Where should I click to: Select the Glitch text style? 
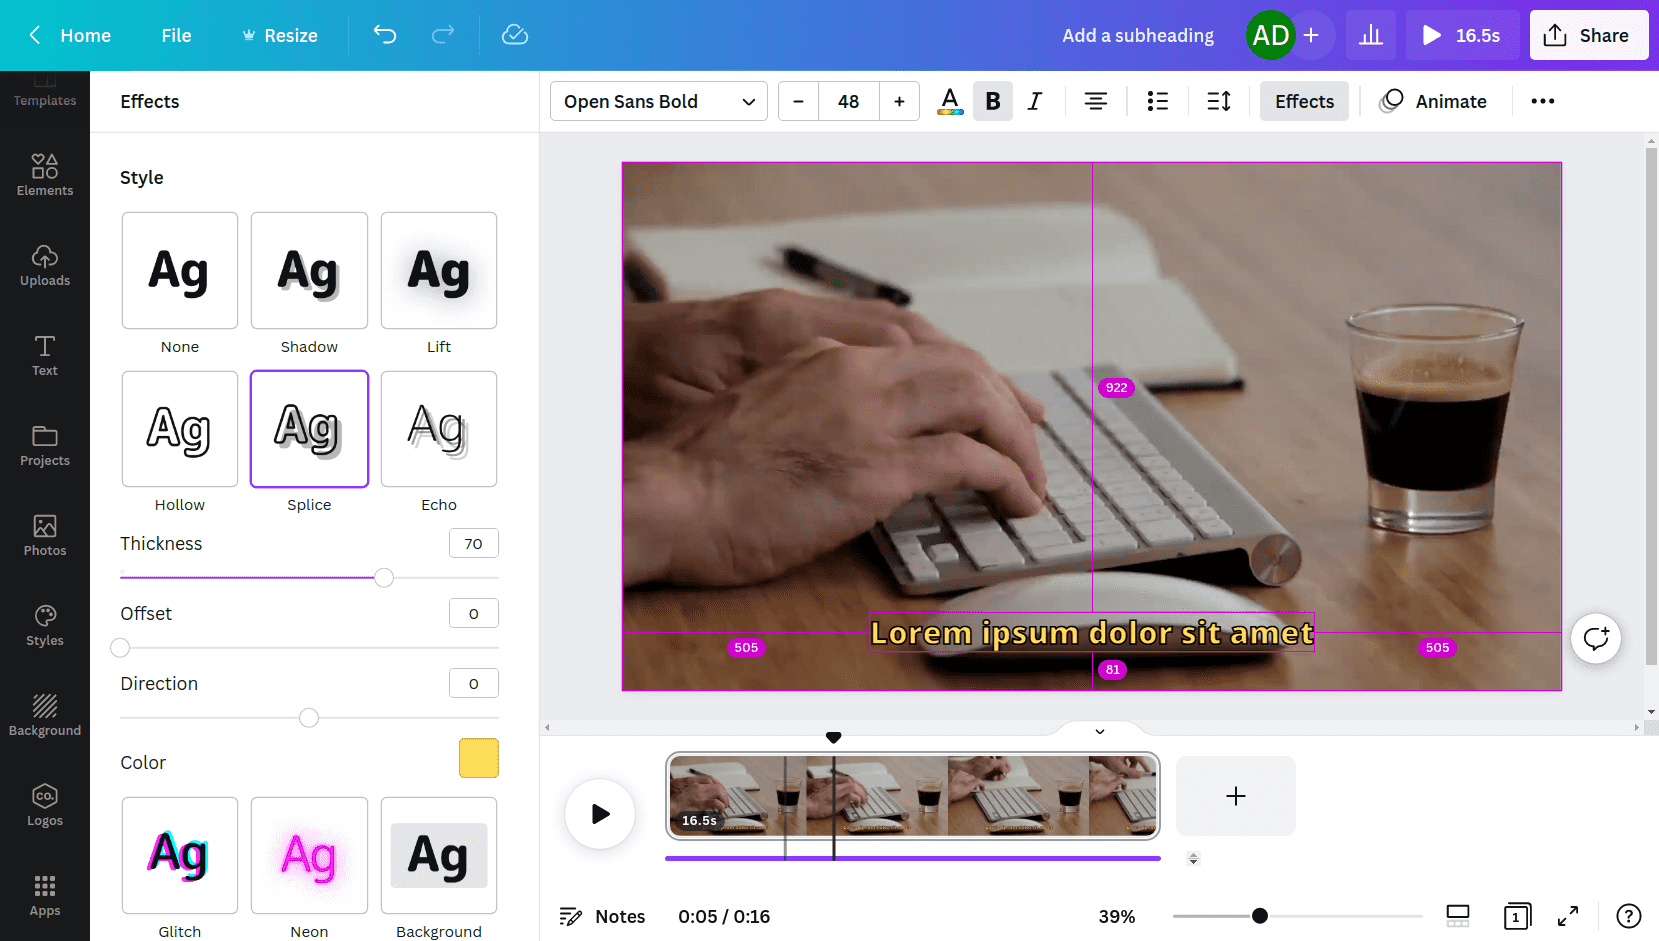(x=180, y=855)
